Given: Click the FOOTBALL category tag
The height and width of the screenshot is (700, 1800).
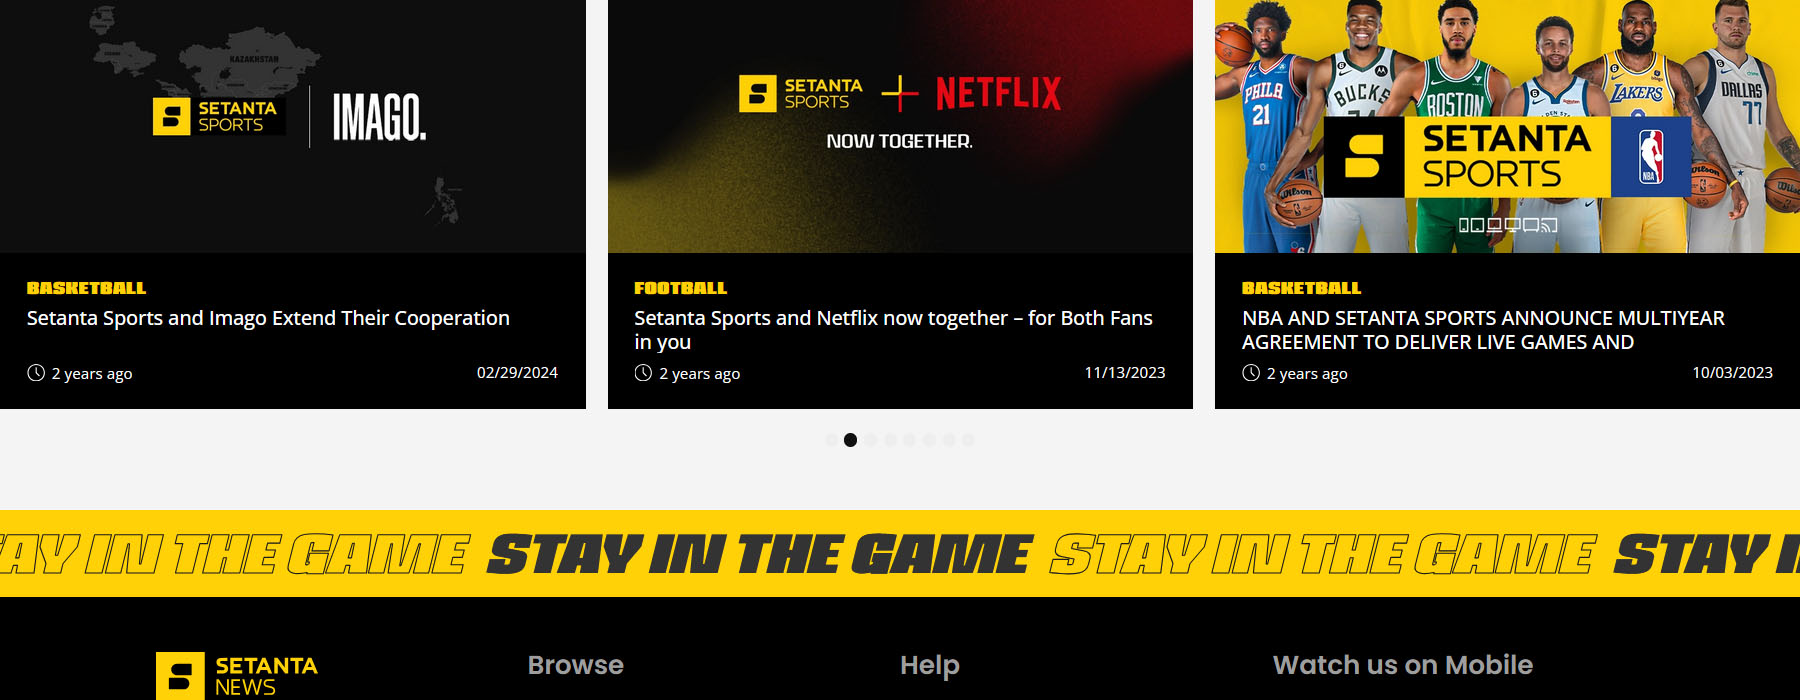Looking at the screenshot, I should 680,288.
